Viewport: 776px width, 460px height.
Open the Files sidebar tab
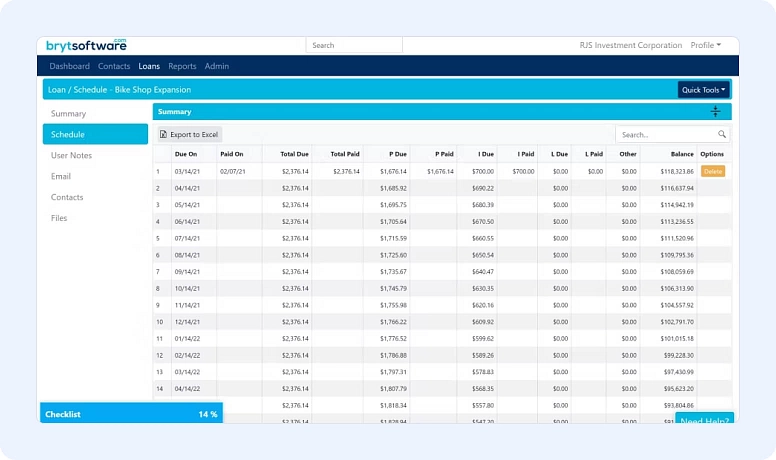point(95,217)
